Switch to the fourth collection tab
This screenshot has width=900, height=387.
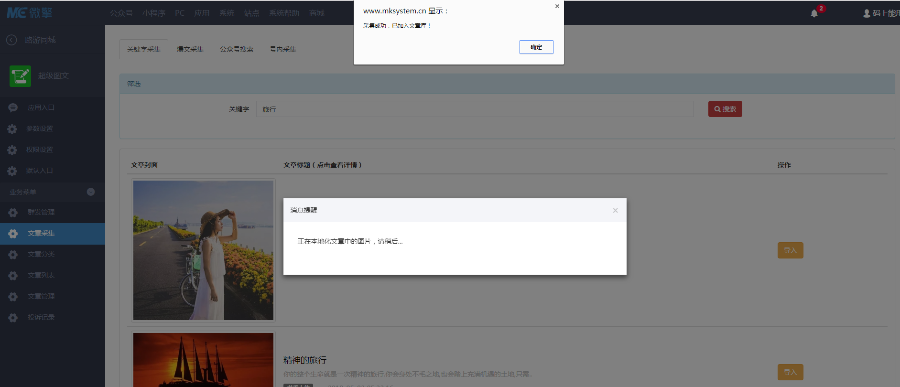pos(282,49)
